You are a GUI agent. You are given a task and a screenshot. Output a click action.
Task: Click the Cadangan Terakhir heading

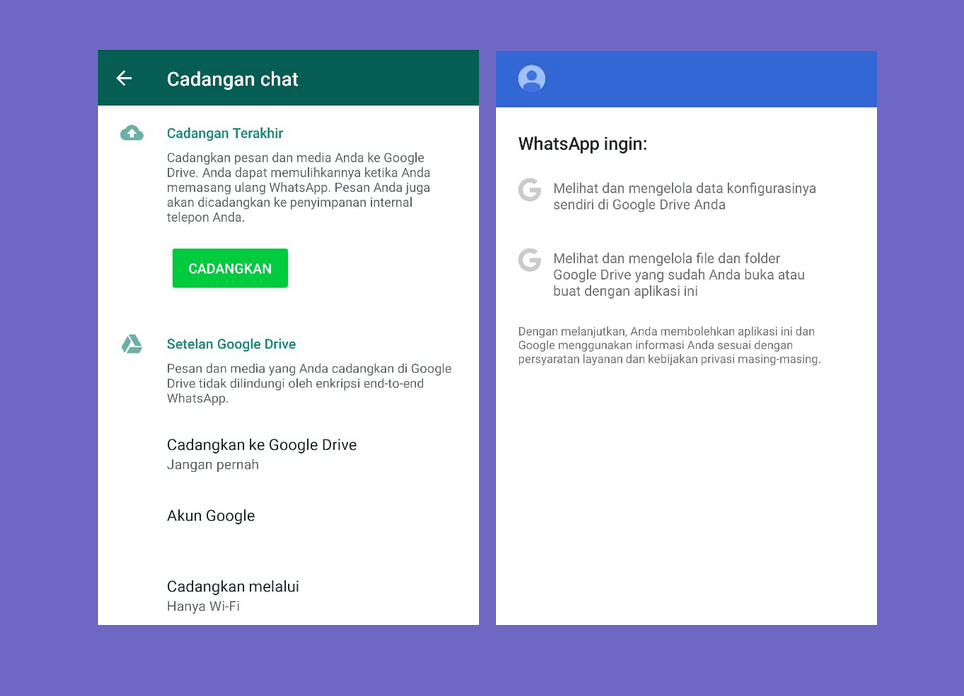tap(225, 133)
